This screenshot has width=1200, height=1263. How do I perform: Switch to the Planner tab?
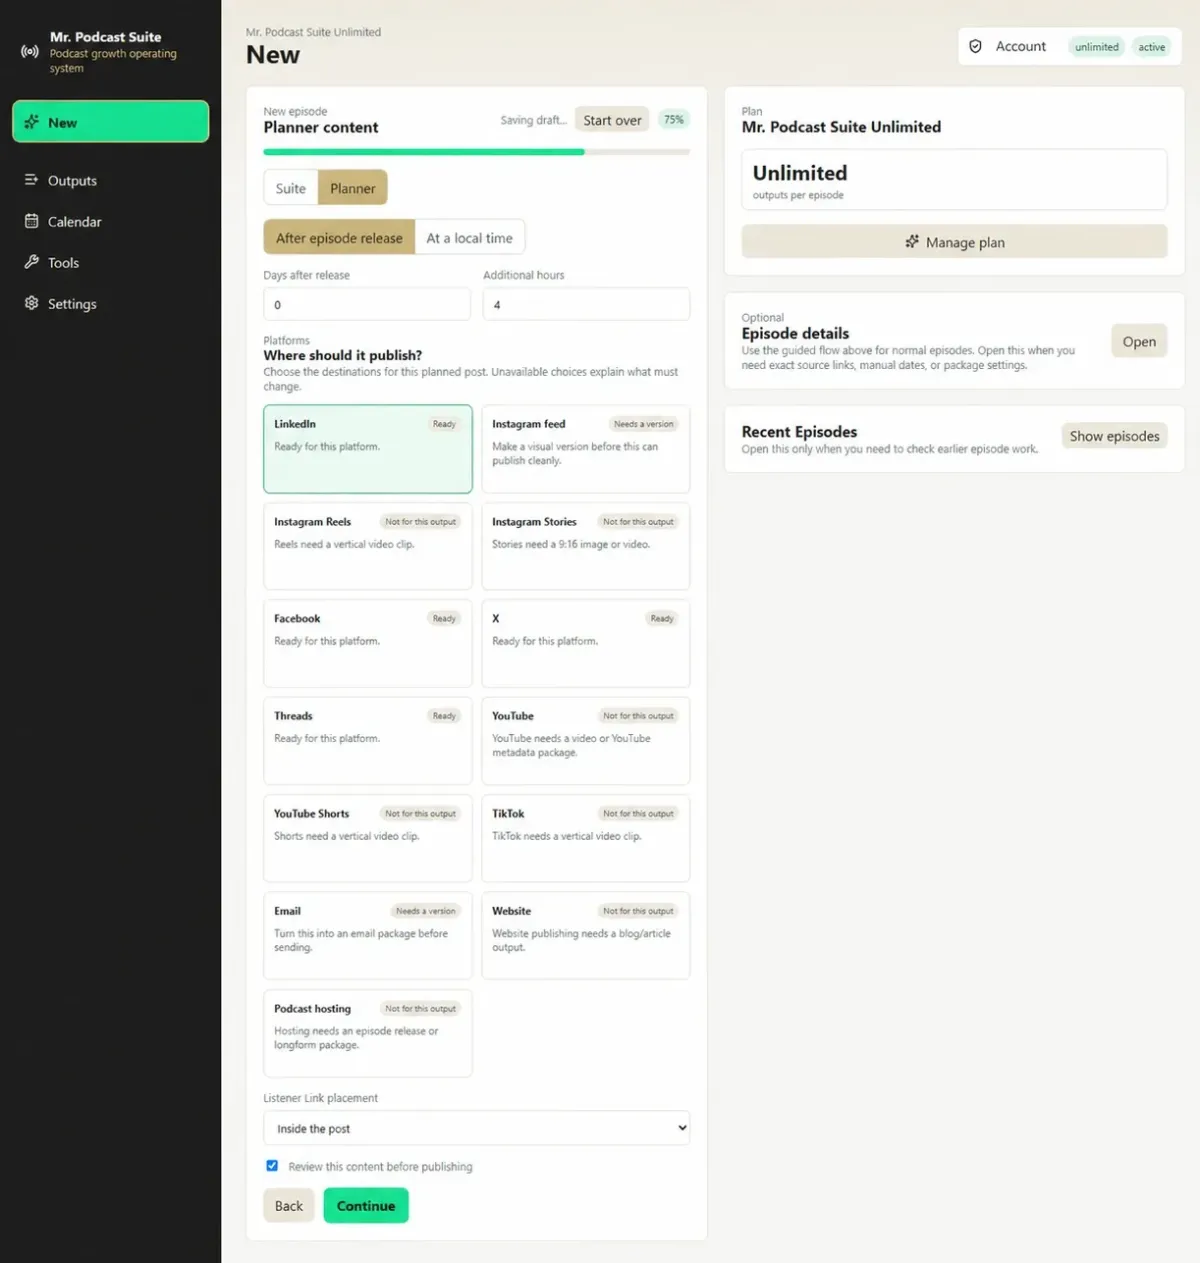pos(353,188)
